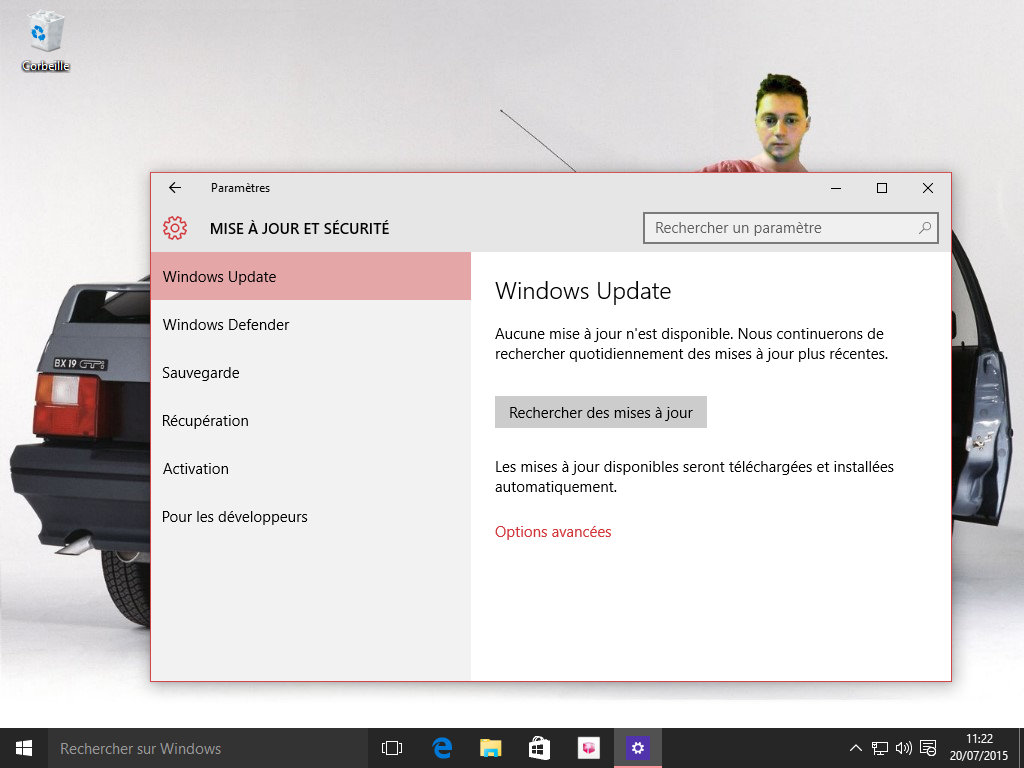Open the Options avancées link
Screen dimensions: 1024x768
coord(553,532)
